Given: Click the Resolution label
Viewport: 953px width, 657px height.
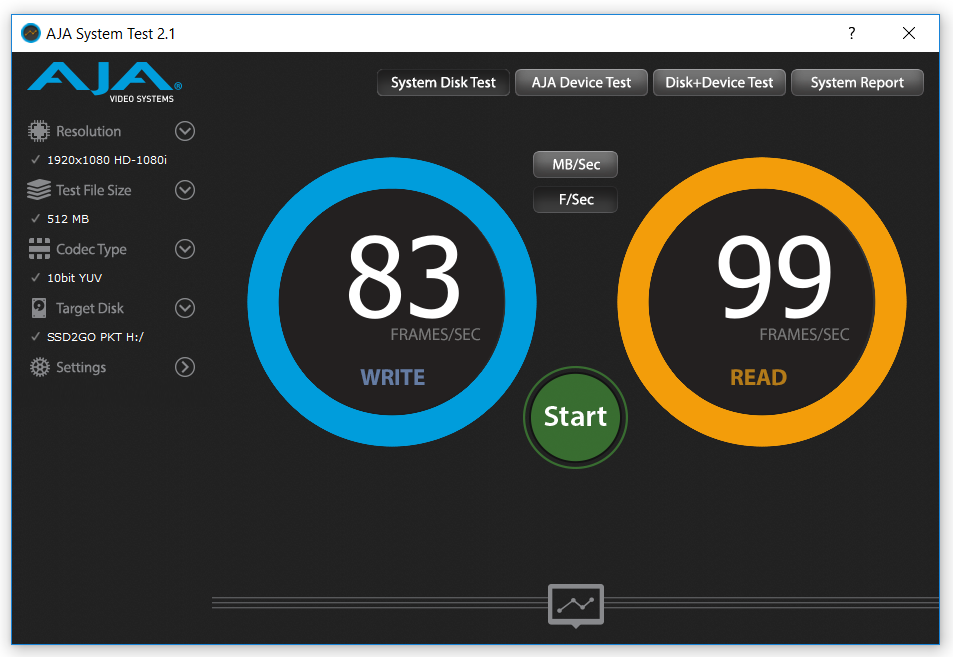Looking at the screenshot, I should (x=89, y=131).
